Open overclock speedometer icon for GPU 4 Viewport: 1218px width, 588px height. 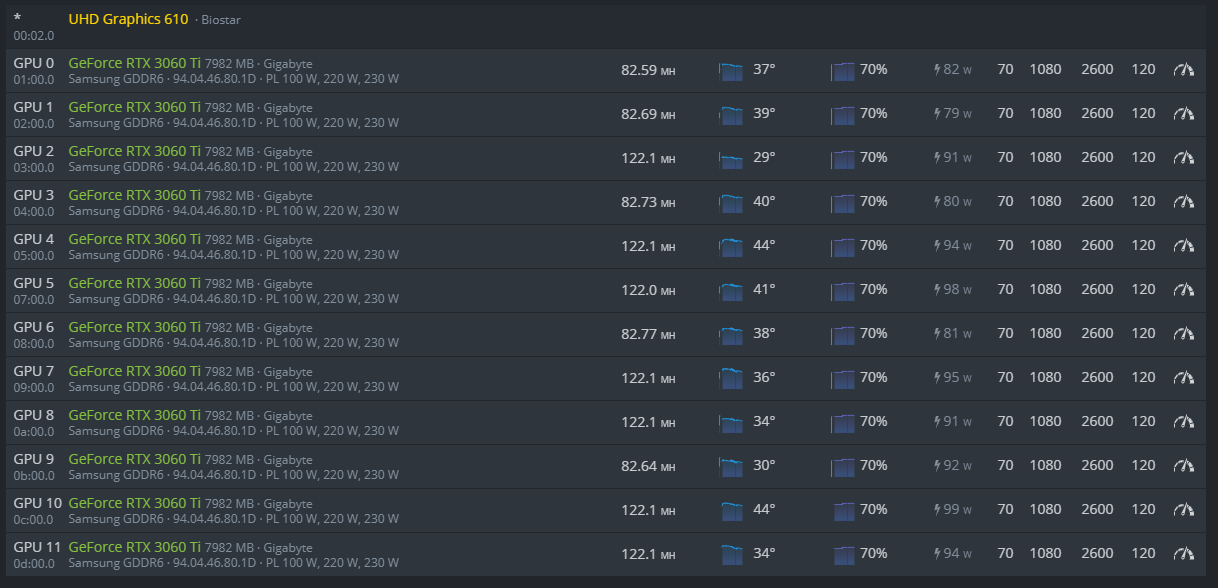coord(1184,246)
